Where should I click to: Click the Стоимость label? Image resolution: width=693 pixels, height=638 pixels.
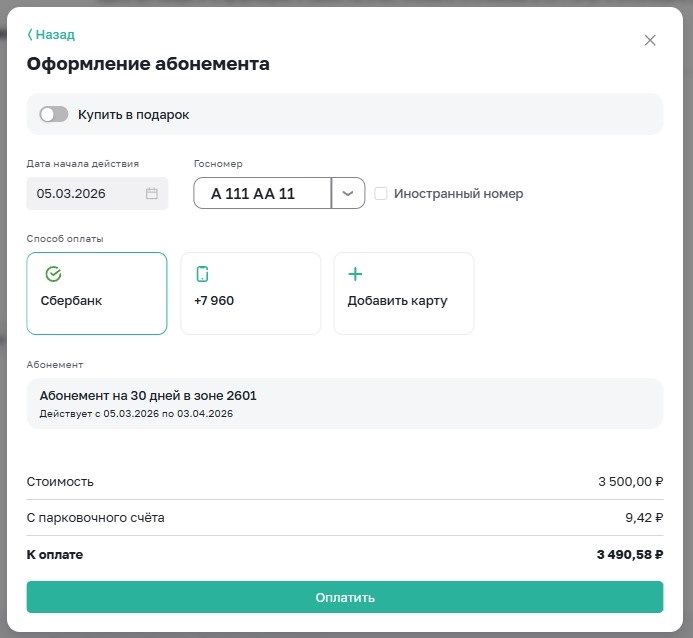coord(60,482)
